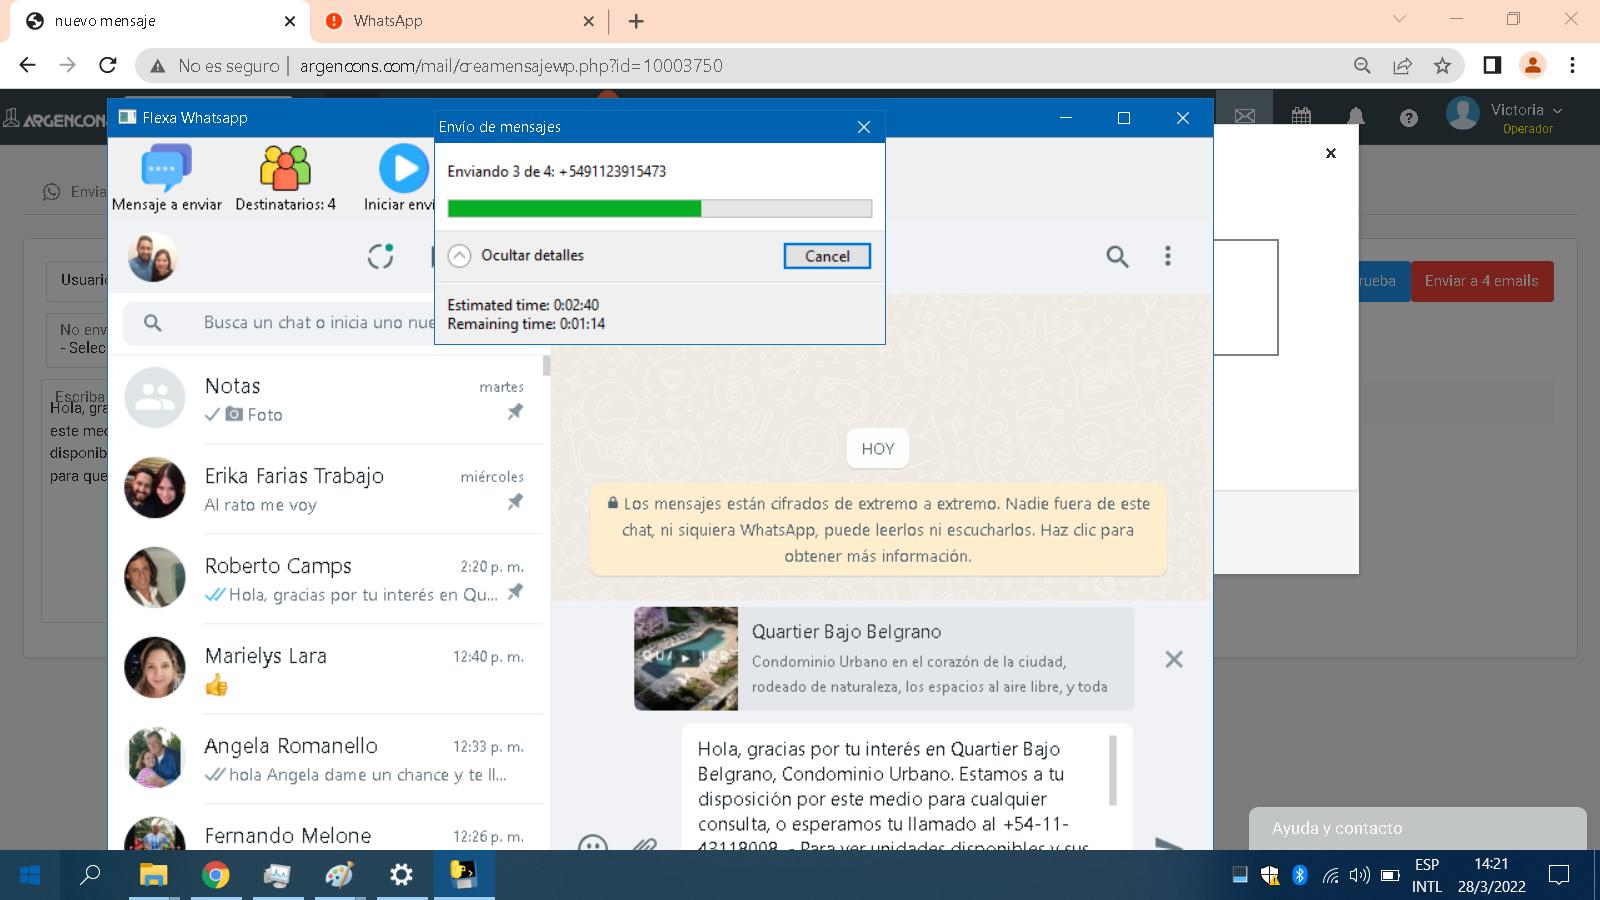Click the volume icon in system tray
The height and width of the screenshot is (900, 1600).
point(1359,875)
